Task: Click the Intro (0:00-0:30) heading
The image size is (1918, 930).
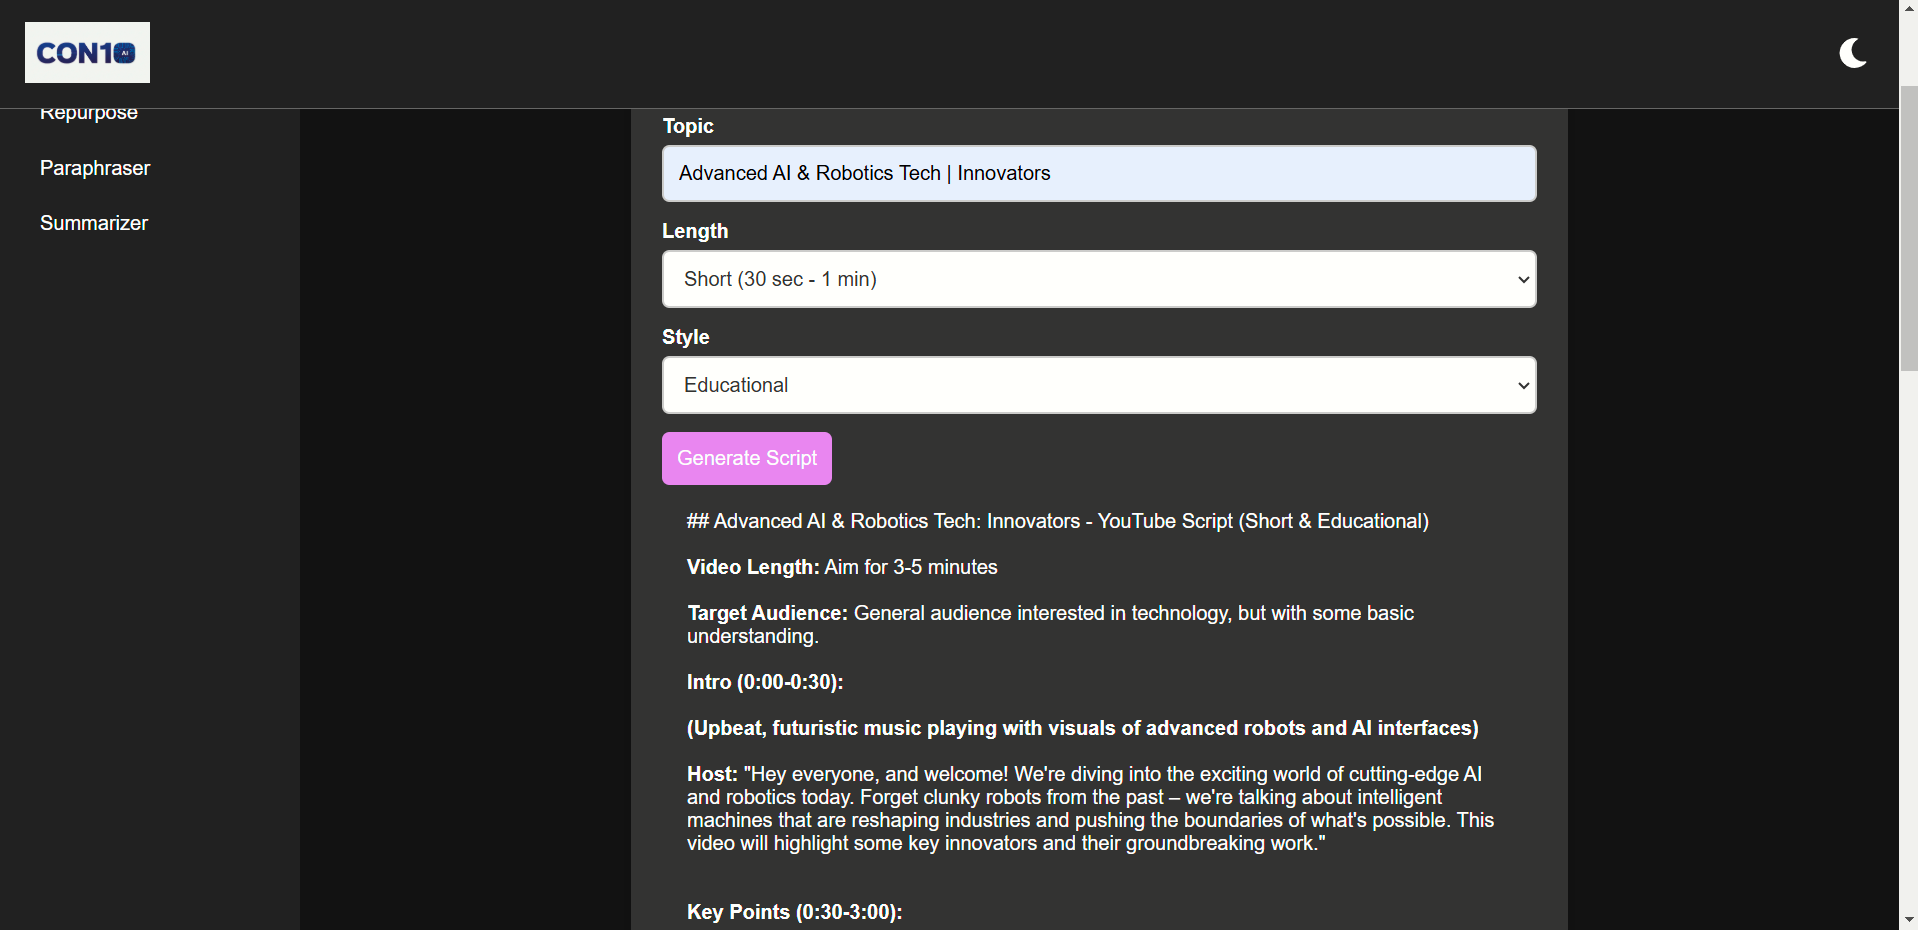Action: pyautogui.click(x=765, y=682)
